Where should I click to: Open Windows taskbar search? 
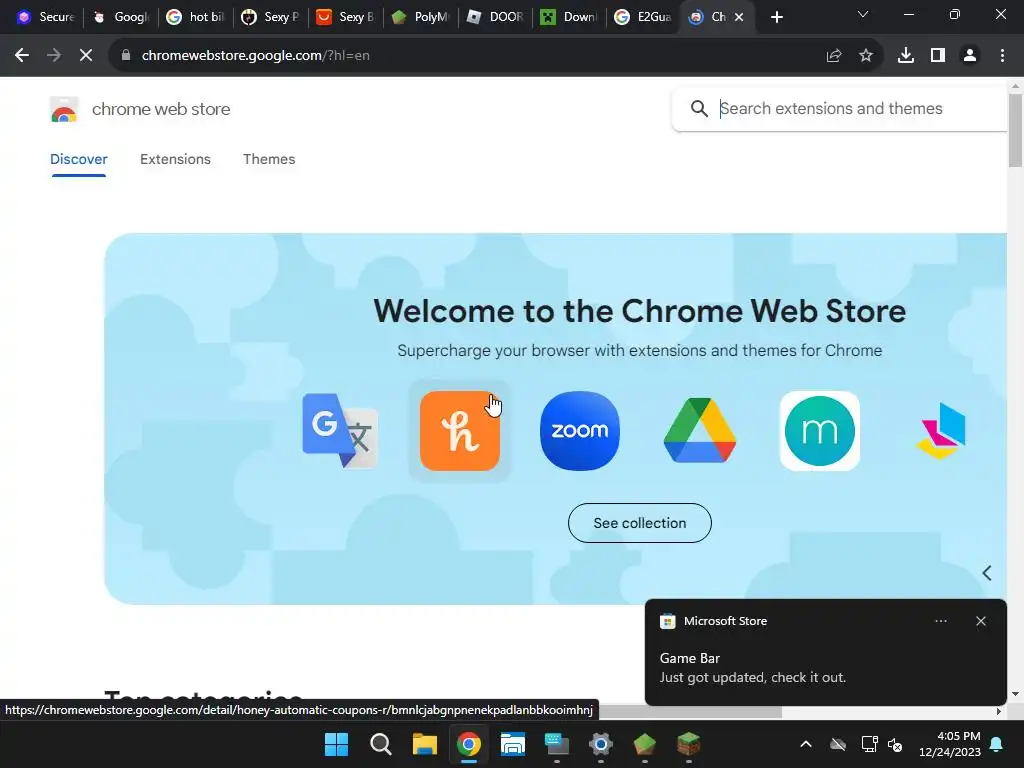pos(381,744)
